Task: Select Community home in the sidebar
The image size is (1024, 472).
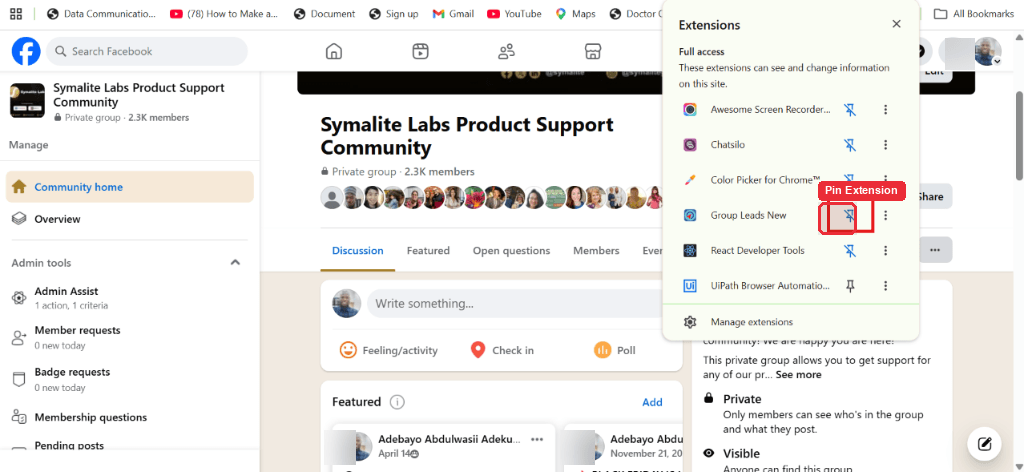Action: tap(129, 187)
